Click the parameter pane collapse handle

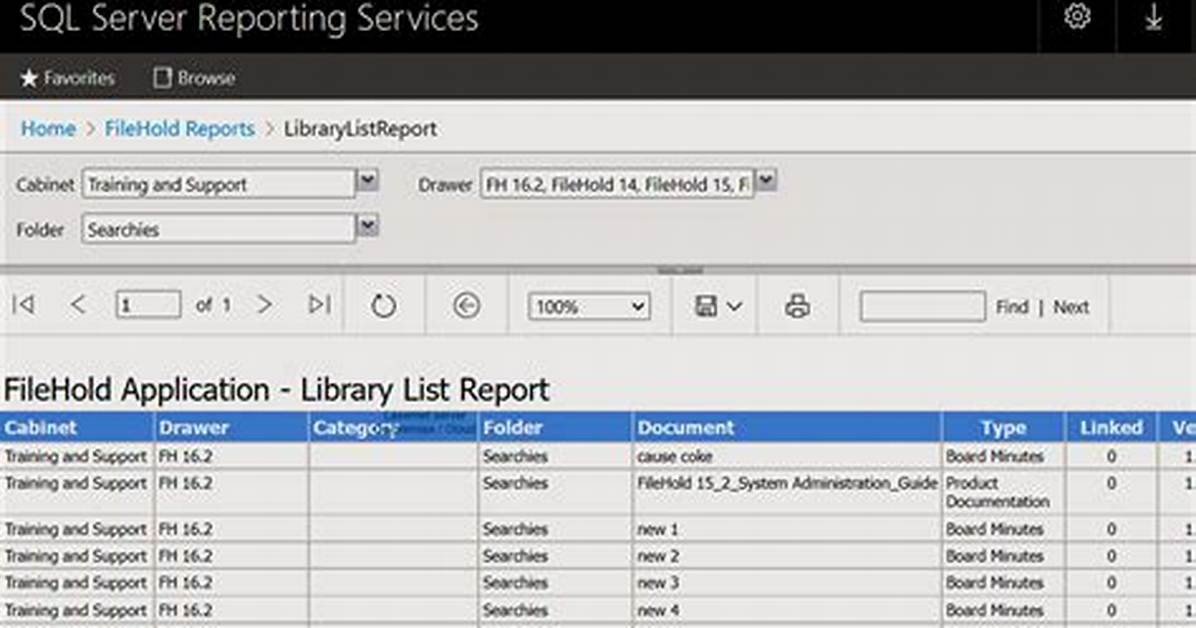pos(680,270)
